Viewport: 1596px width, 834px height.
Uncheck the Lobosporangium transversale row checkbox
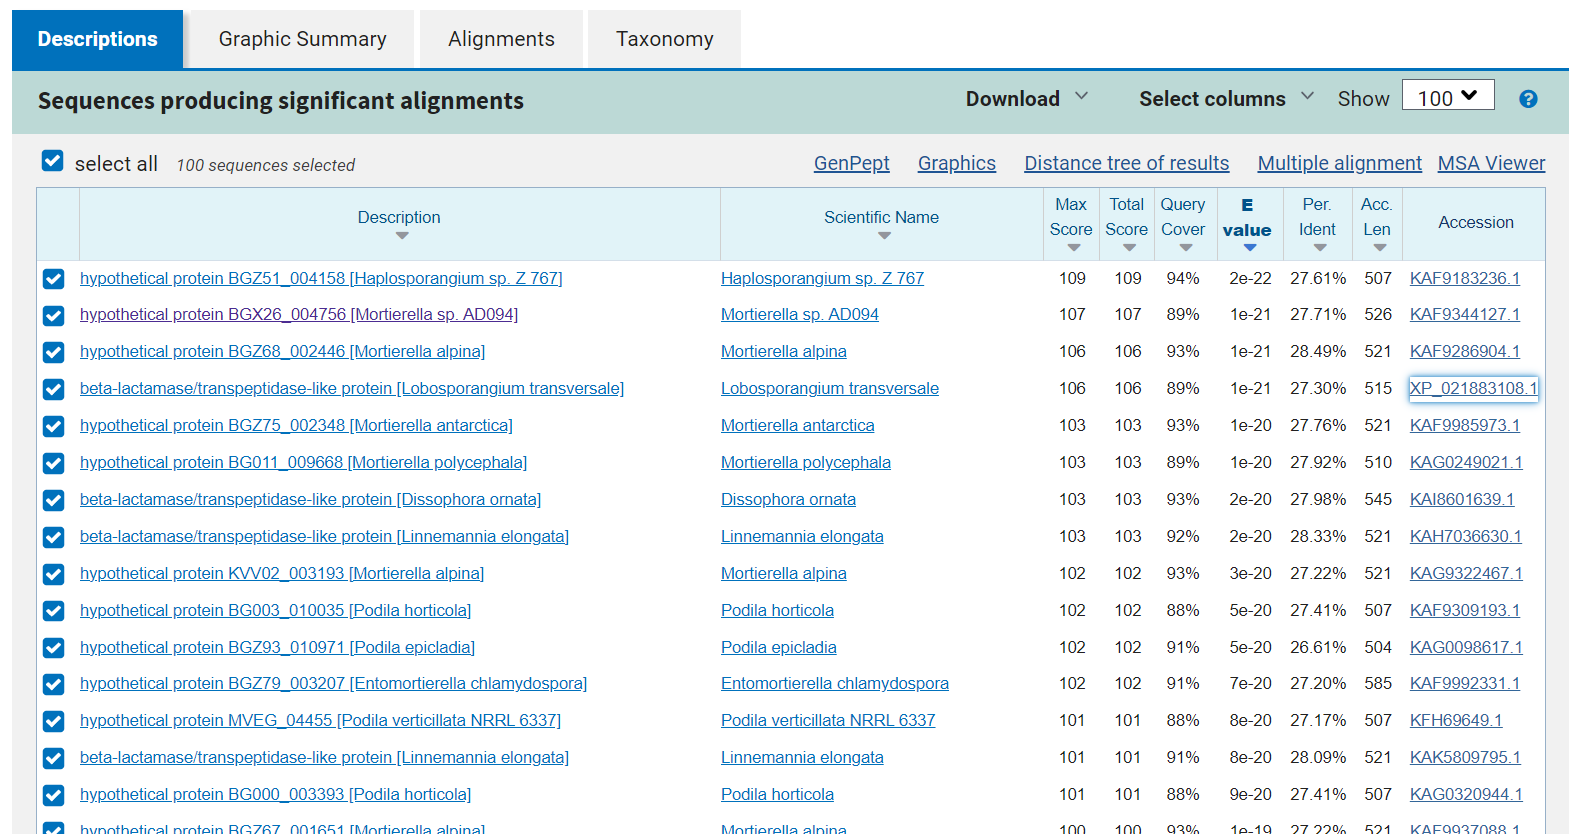(54, 390)
